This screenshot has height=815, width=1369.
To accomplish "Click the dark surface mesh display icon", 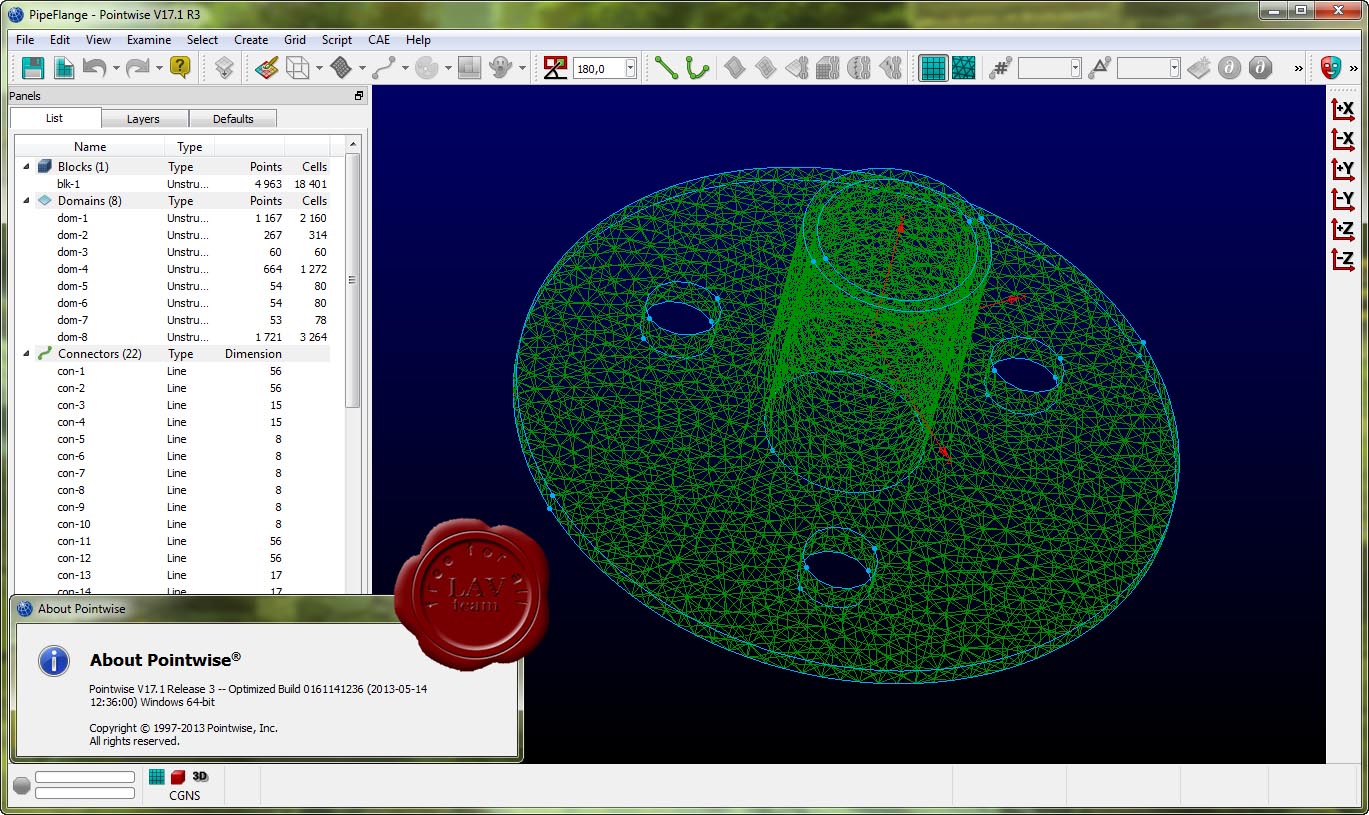I will click(x=341, y=67).
